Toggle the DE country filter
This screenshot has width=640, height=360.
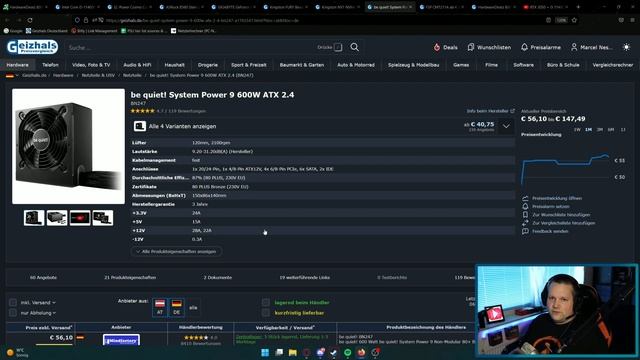(x=176, y=307)
